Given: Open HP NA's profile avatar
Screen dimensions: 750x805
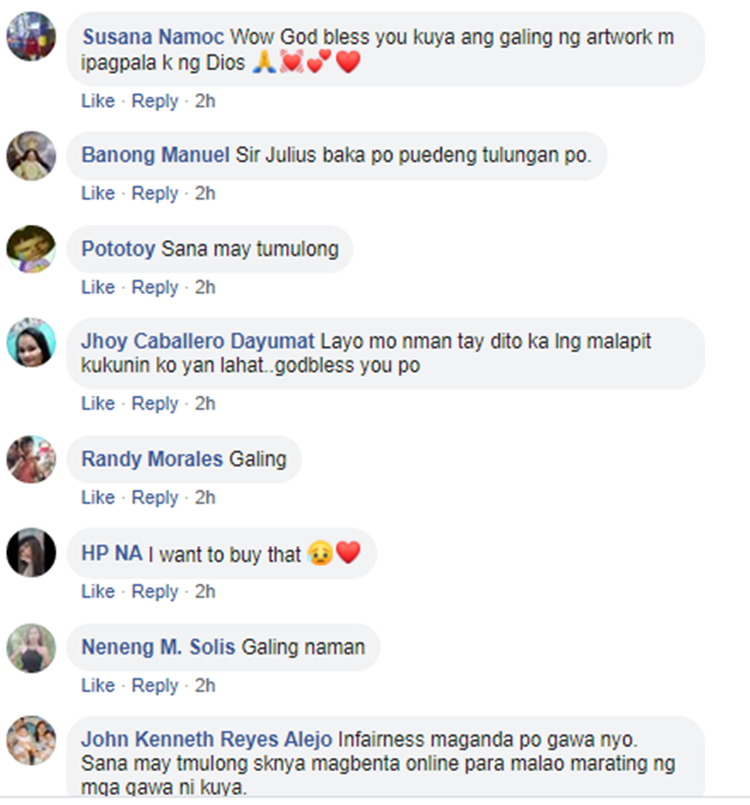Looking at the screenshot, I should tap(31, 552).
